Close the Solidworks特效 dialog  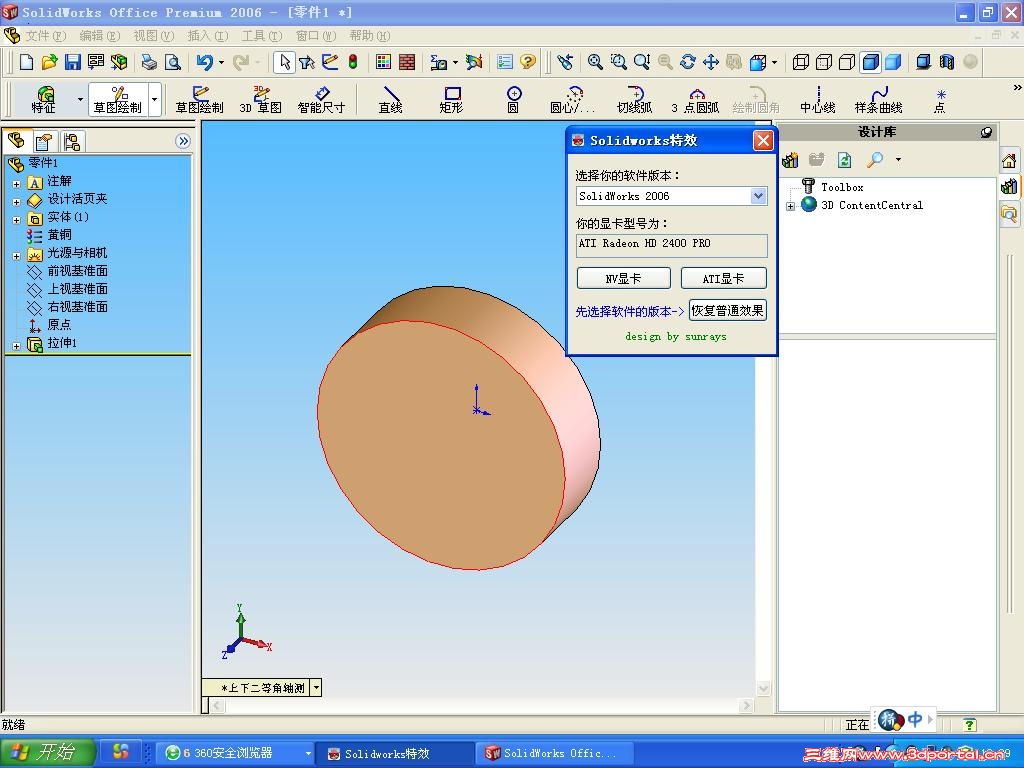coord(763,140)
